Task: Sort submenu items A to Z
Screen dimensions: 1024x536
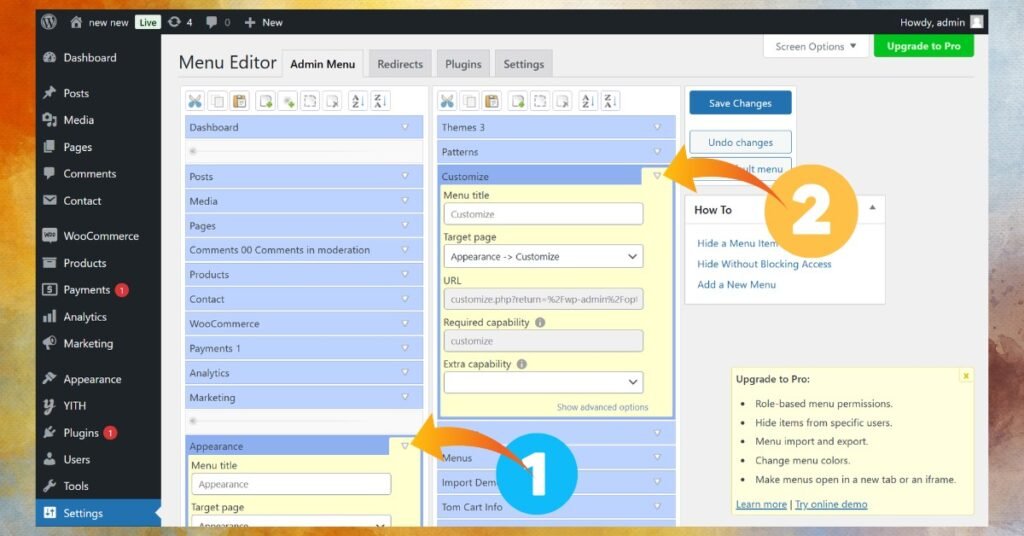Action: (588, 101)
